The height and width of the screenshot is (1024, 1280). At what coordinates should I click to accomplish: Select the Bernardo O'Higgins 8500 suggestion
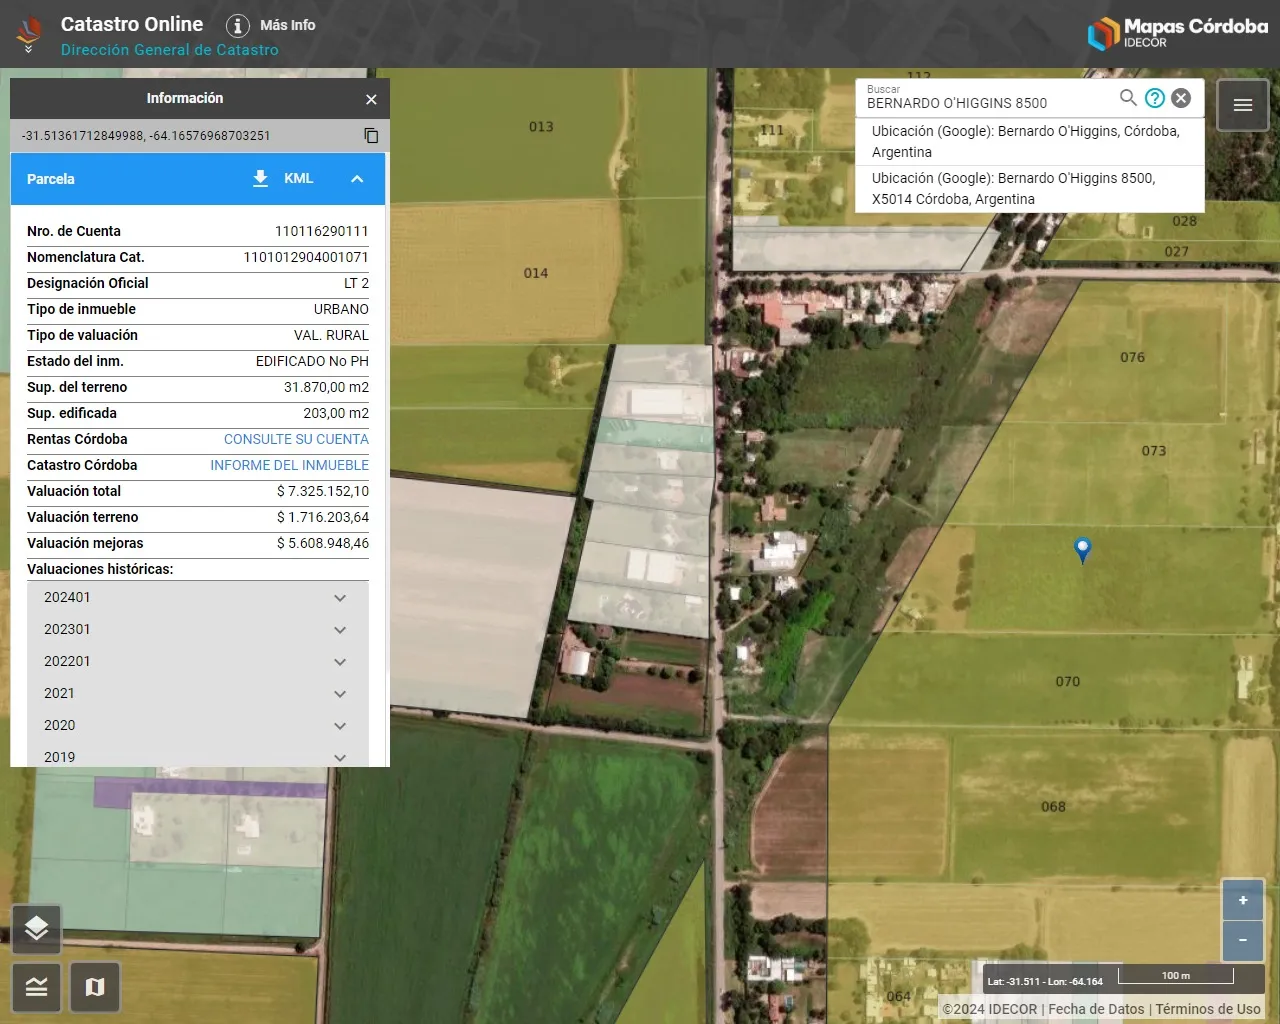pyautogui.click(x=1030, y=189)
